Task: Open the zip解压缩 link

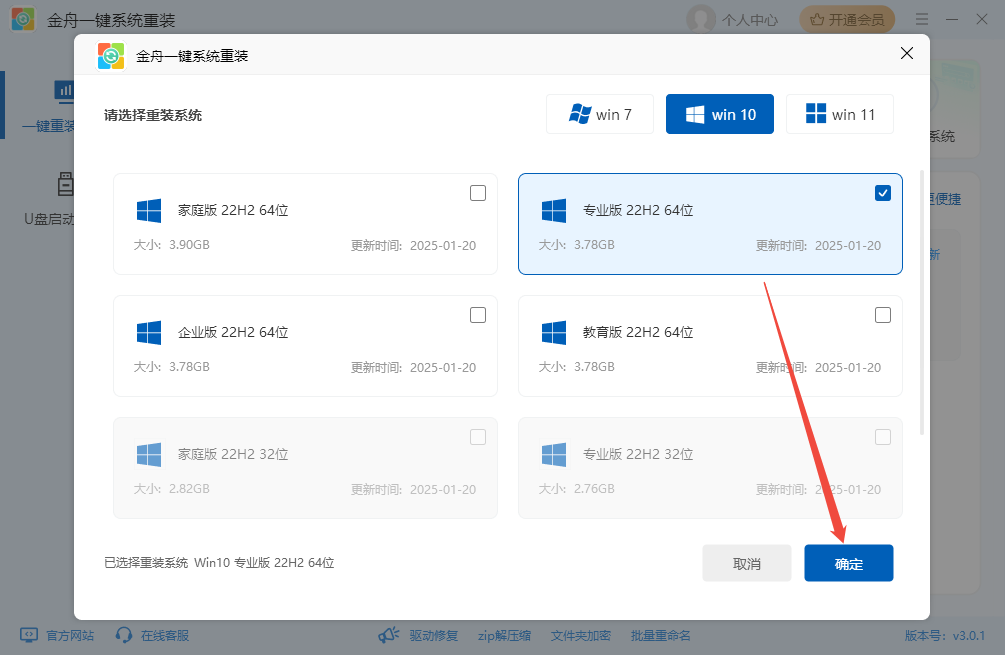Action: pos(504,635)
